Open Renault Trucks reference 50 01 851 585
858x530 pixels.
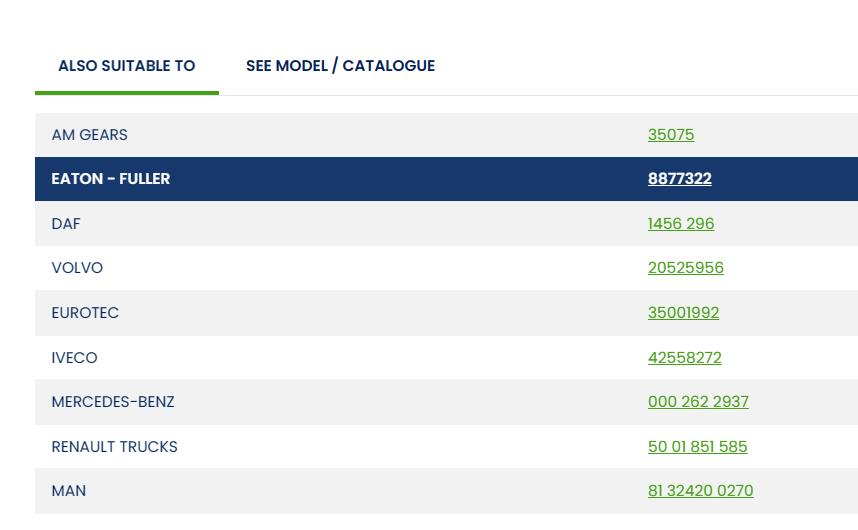click(697, 447)
